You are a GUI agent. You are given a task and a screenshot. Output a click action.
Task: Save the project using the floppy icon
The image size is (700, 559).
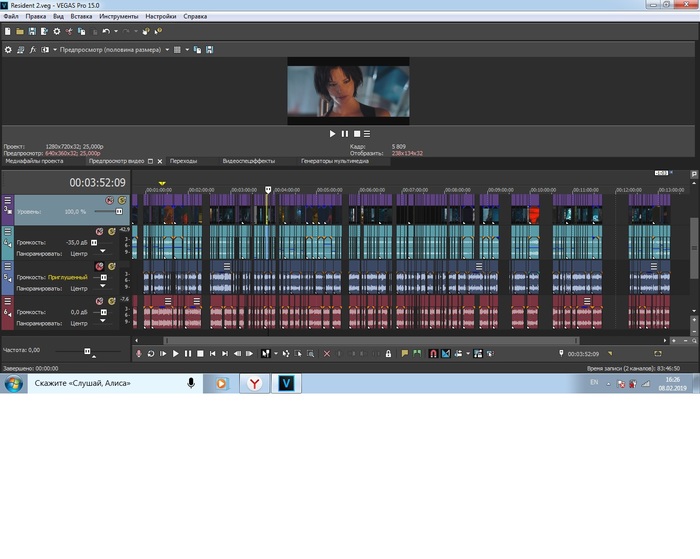tap(32, 31)
